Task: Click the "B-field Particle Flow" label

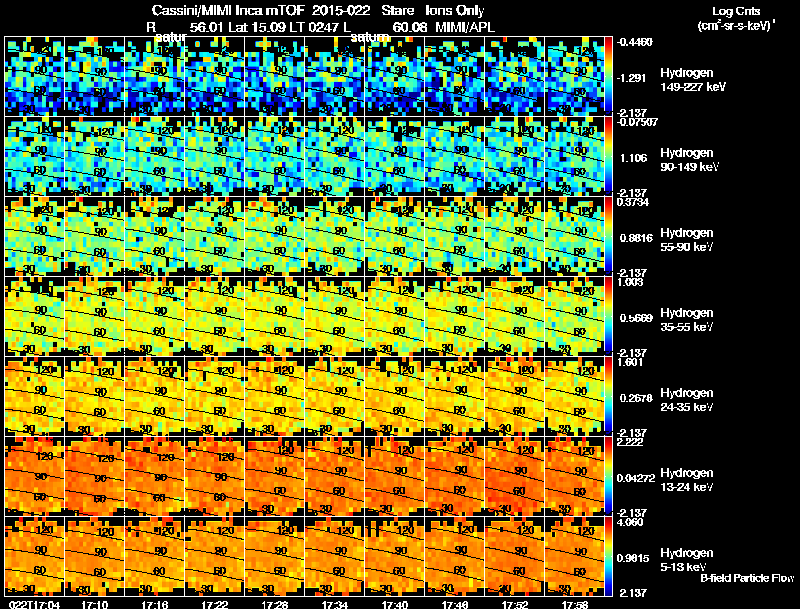Action: pyautogui.click(x=747, y=578)
